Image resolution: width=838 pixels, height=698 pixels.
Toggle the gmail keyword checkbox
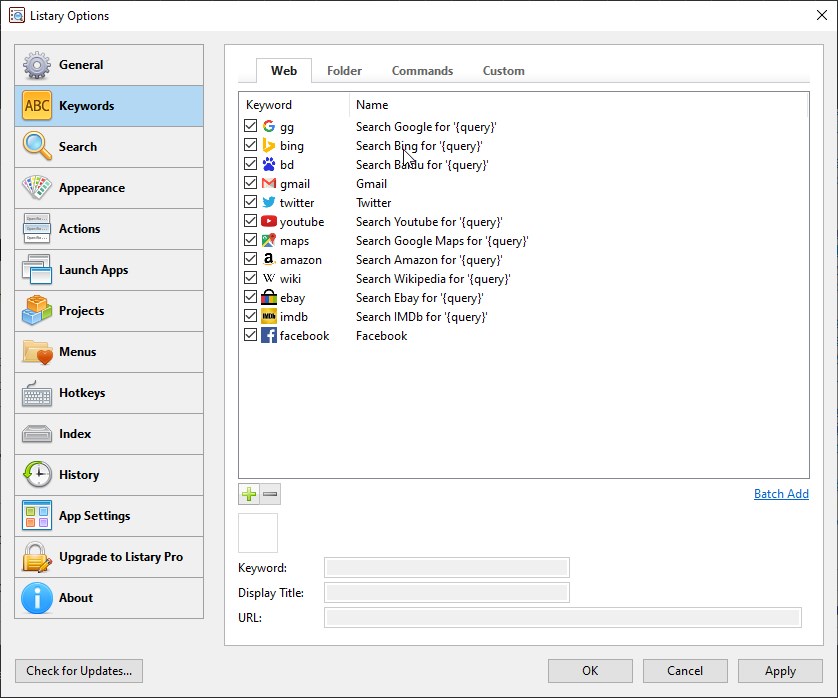coord(250,183)
